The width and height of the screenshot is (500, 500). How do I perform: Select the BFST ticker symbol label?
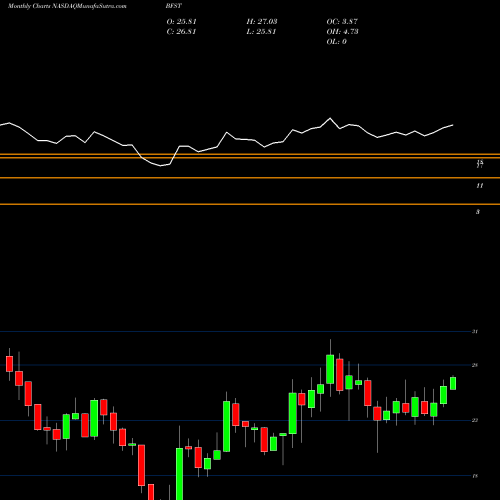point(174,6)
